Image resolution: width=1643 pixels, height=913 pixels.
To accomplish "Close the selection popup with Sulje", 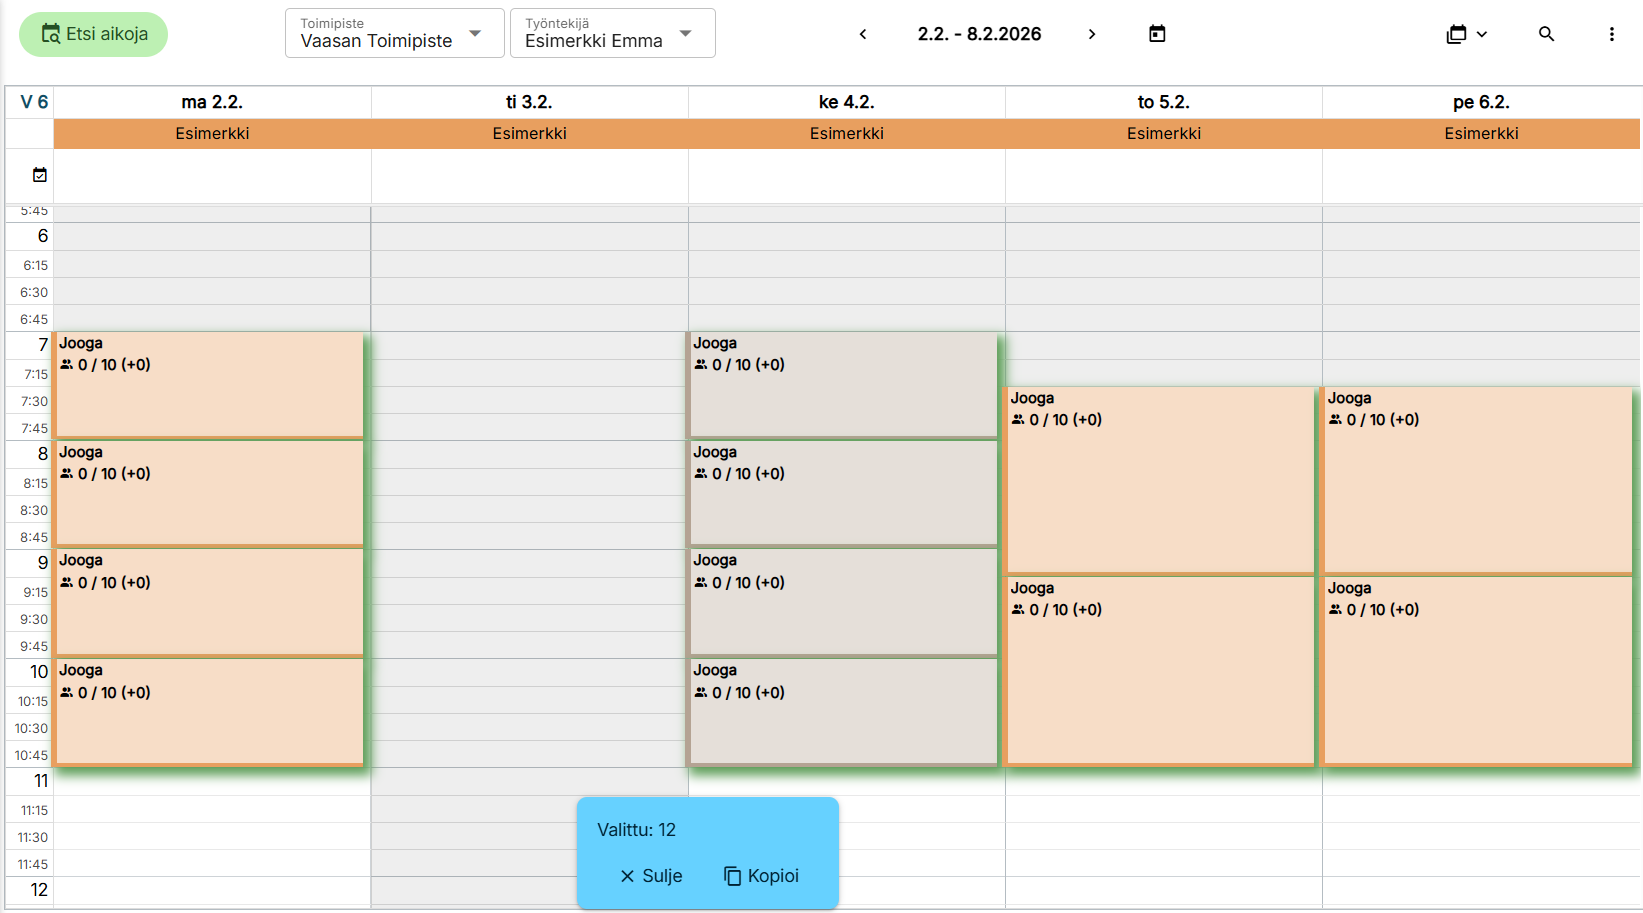I will pos(651,876).
